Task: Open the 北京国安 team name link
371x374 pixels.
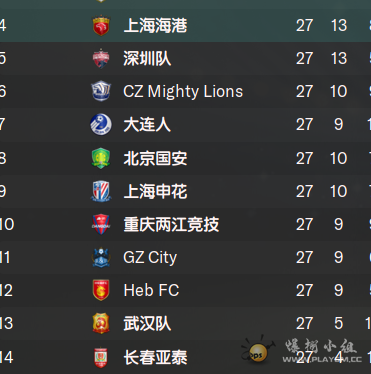Action: [x=155, y=158]
